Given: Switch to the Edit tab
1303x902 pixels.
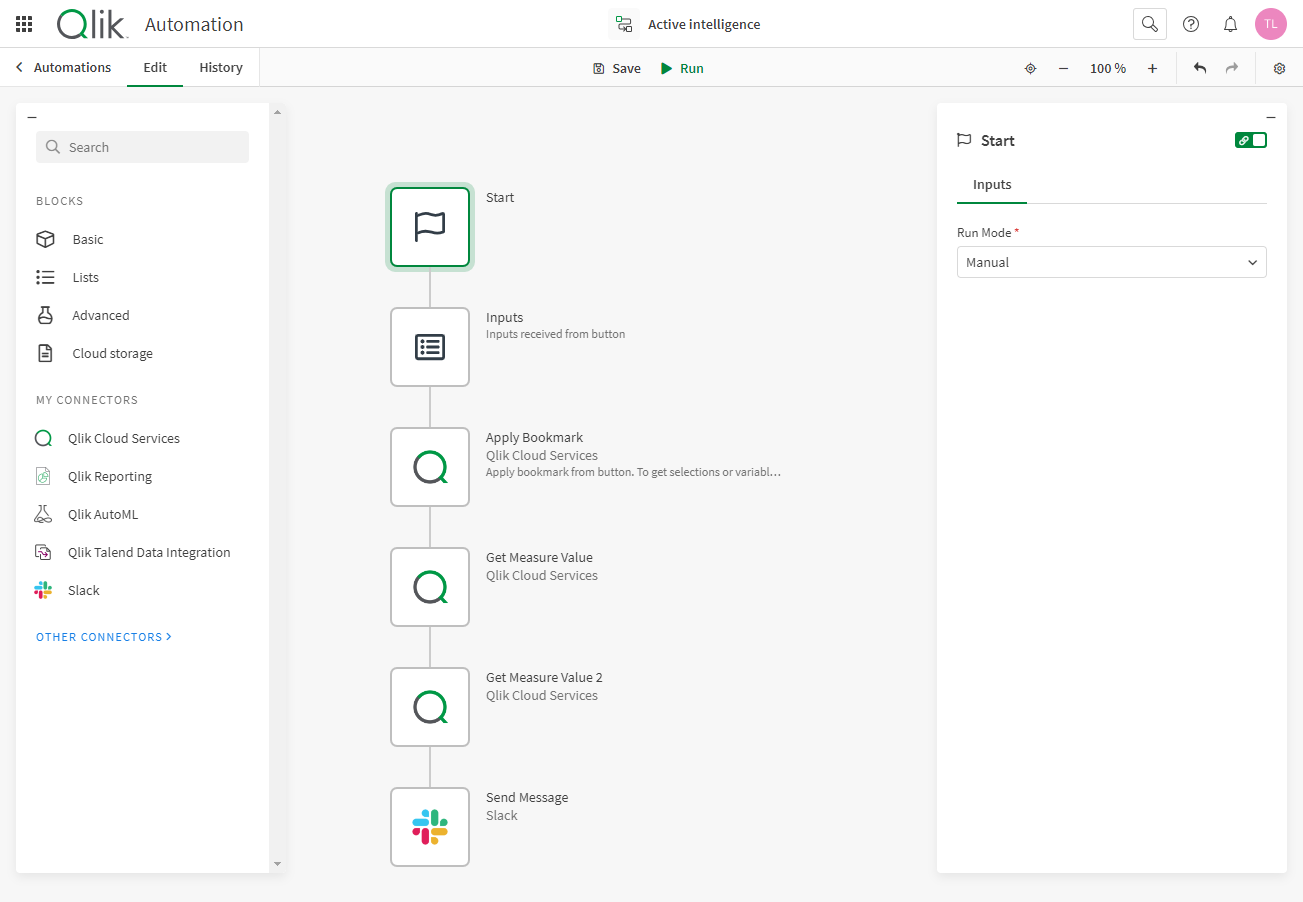Looking at the screenshot, I should point(155,68).
